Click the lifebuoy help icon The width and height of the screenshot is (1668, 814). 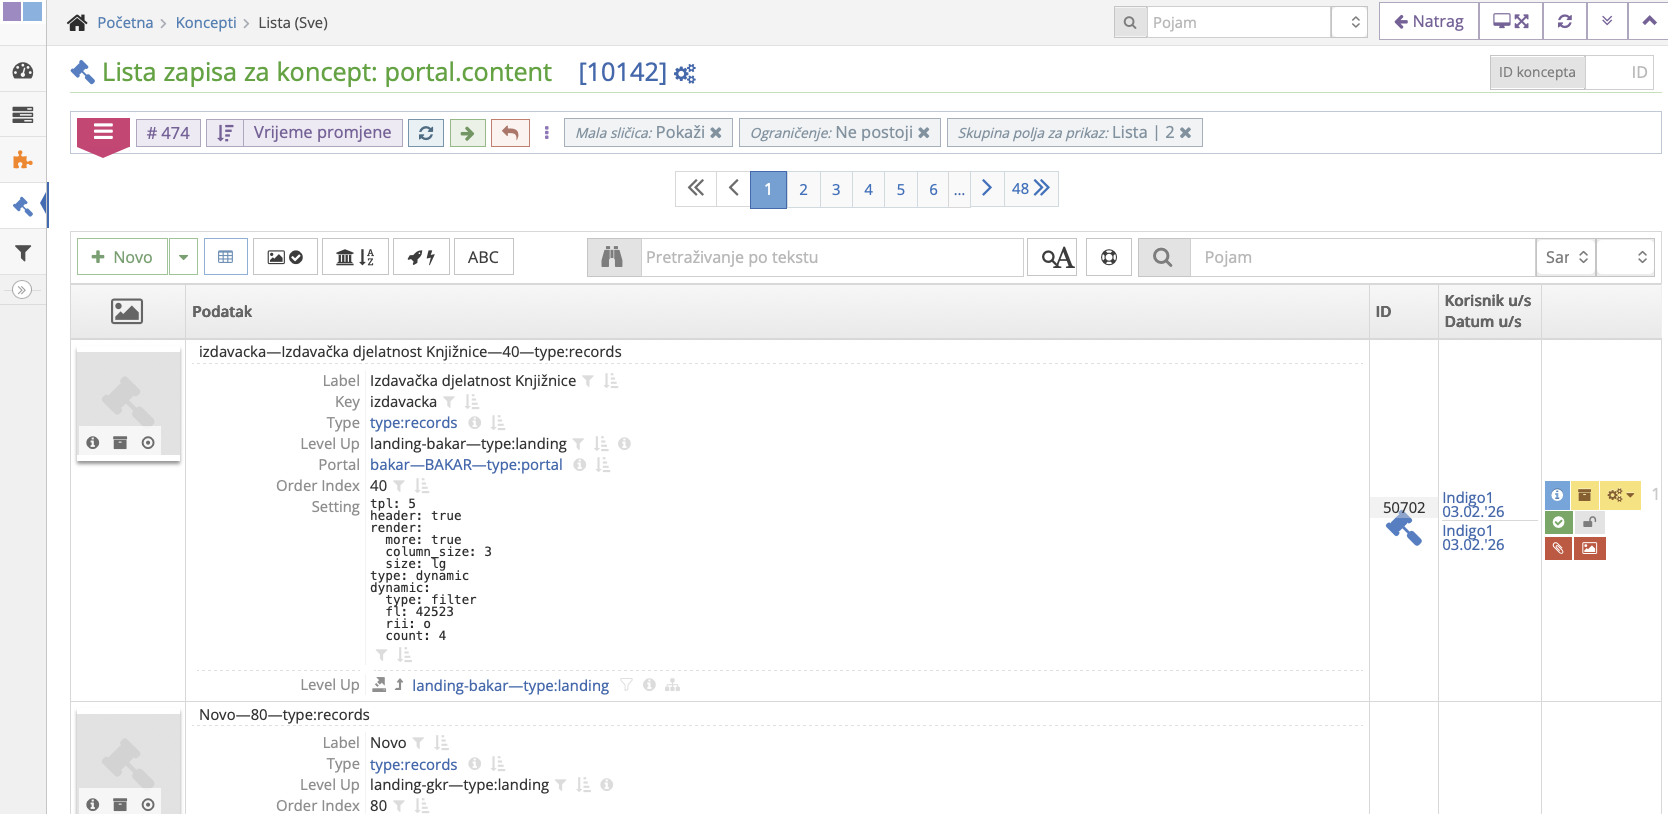(x=1109, y=257)
